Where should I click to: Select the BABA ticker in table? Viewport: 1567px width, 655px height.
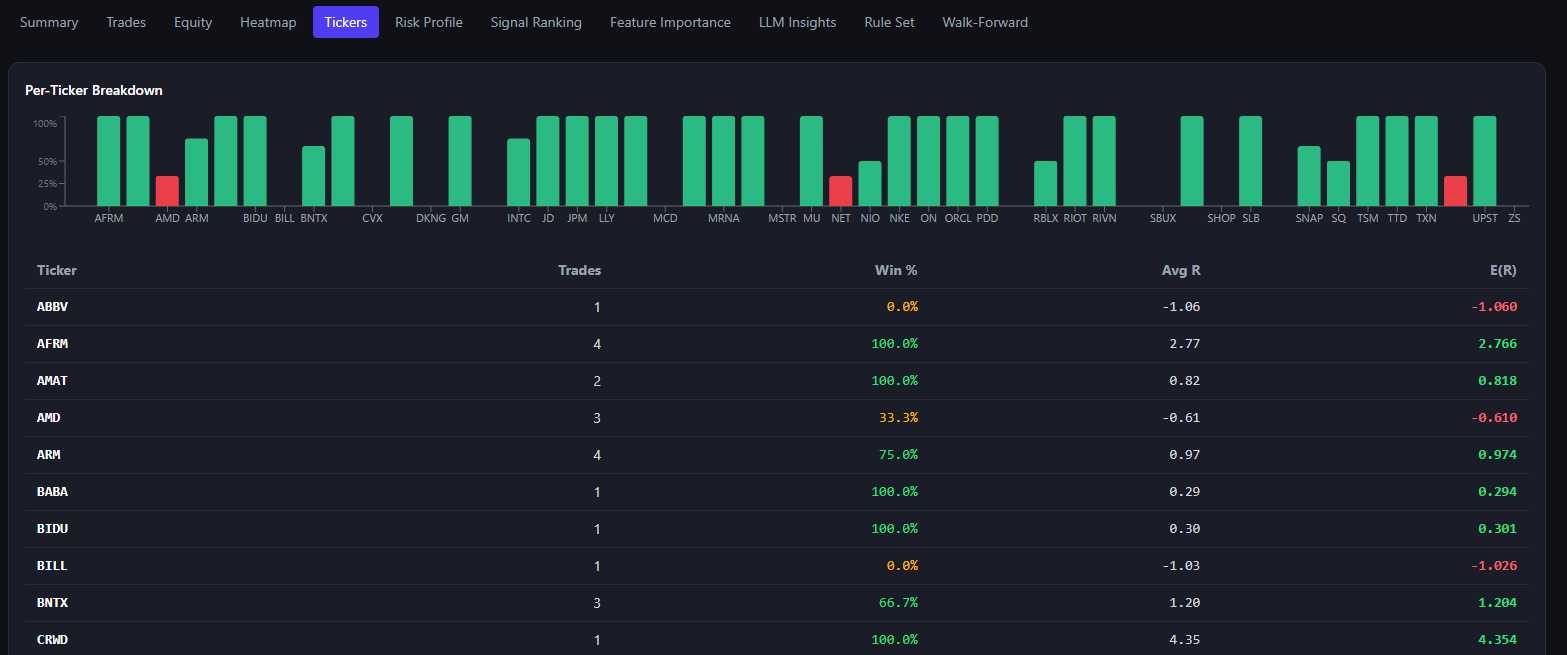tap(52, 492)
